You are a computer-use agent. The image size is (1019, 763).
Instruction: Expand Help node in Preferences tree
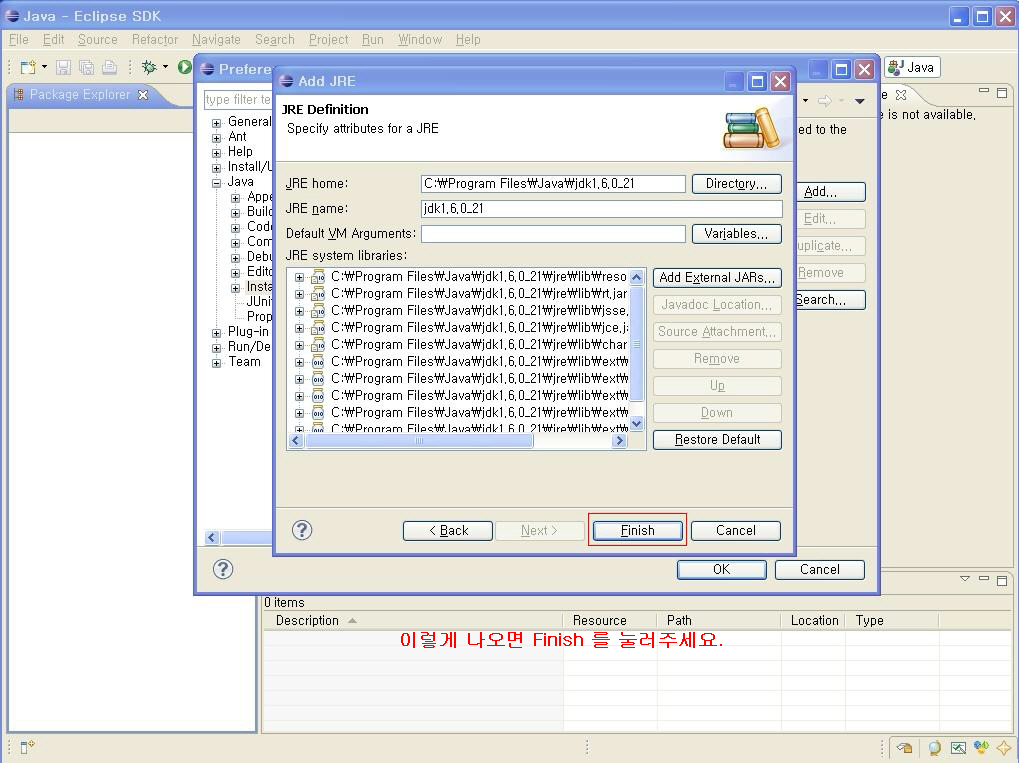(216, 153)
